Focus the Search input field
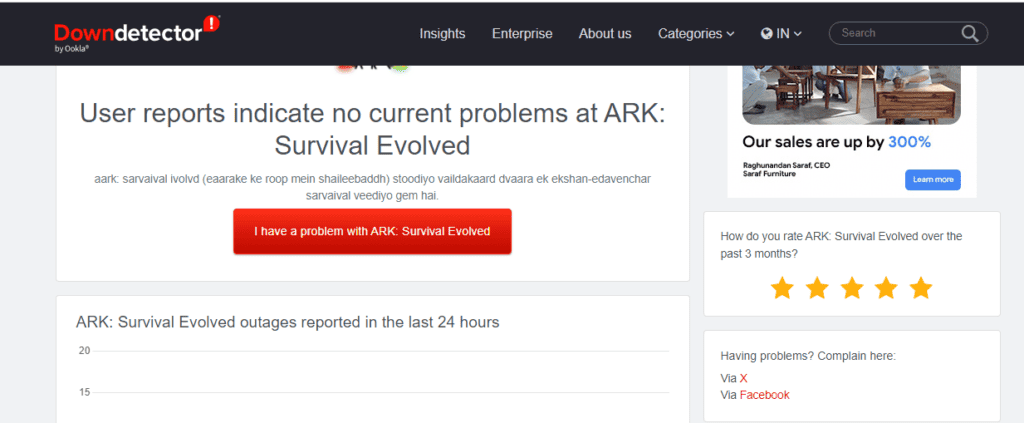This screenshot has width=1024, height=423. [x=908, y=33]
